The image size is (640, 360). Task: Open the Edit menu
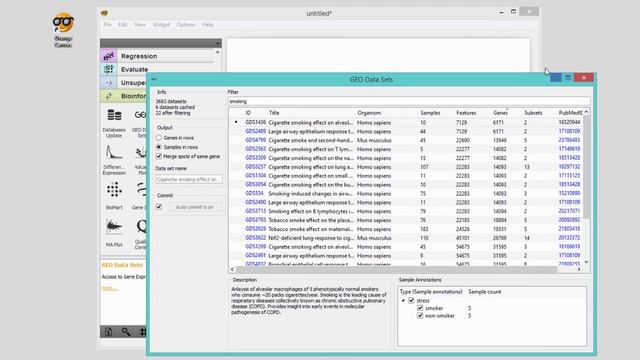click(x=123, y=25)
